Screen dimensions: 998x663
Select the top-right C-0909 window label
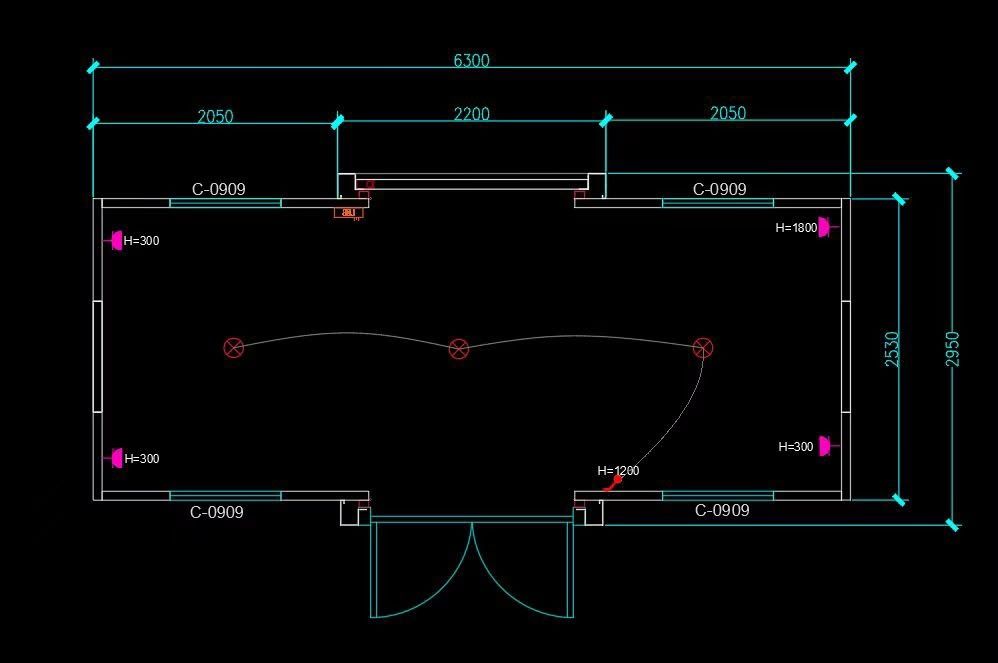tap(719, 189)
